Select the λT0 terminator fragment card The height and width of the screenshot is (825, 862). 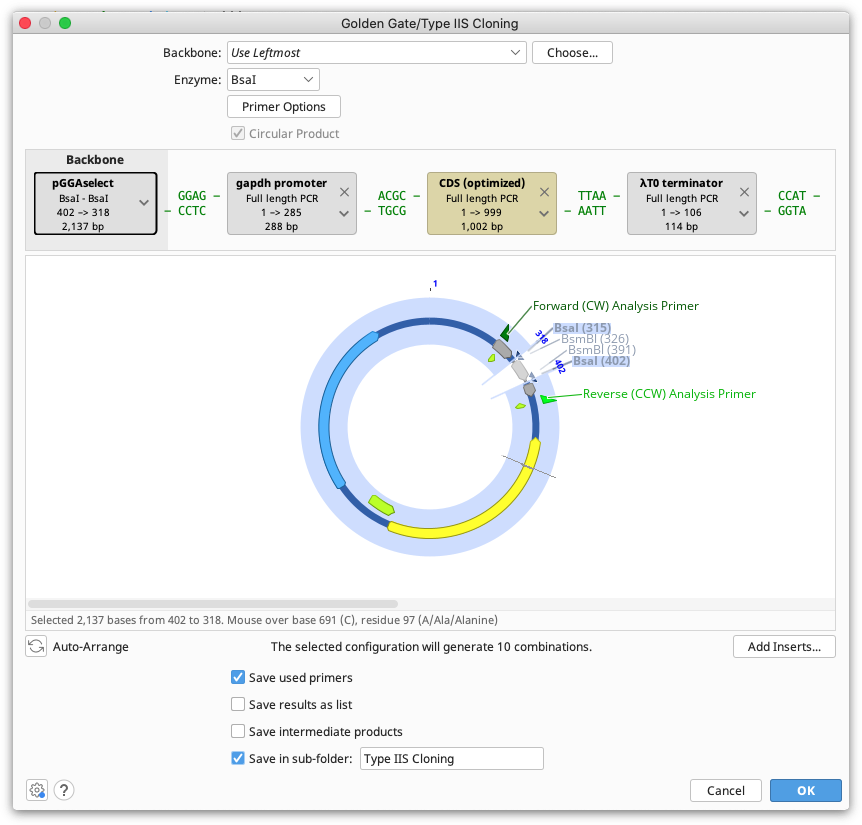coord(692,203)
